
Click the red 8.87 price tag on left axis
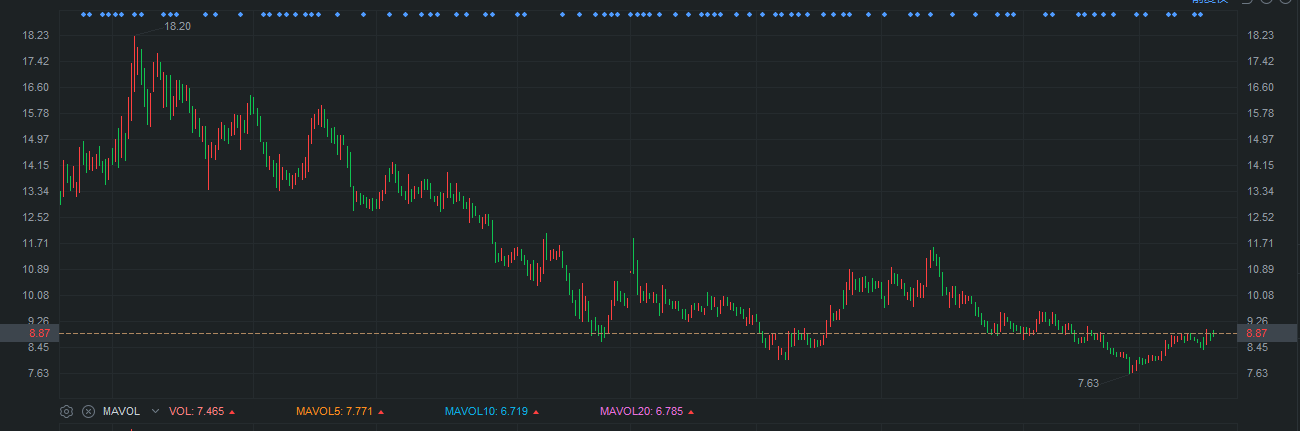tap(40, 333)
